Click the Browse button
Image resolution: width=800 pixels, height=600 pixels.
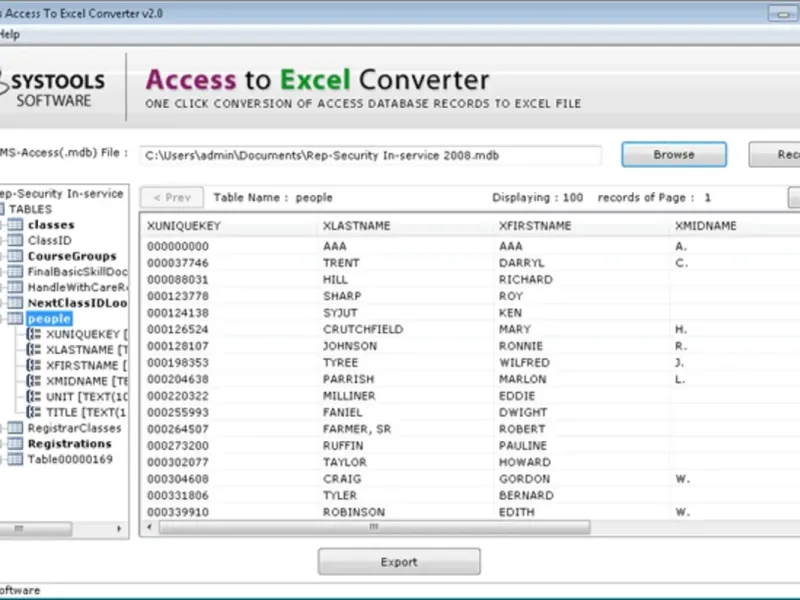click(x=674, y=154)
